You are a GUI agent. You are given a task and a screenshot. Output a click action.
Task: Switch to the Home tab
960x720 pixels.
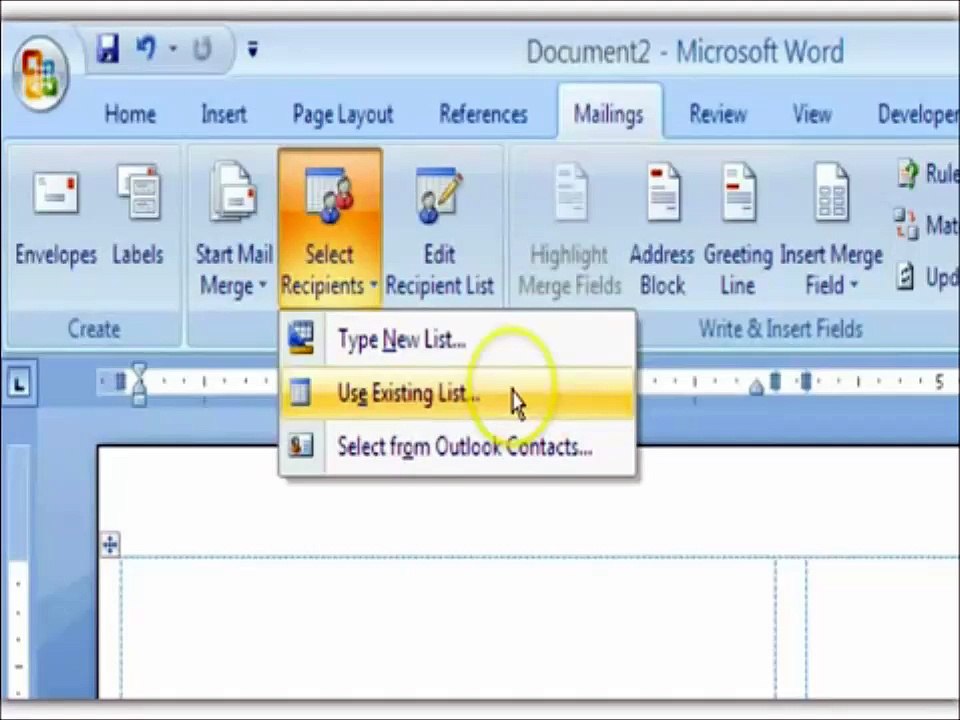coord(130,114)
